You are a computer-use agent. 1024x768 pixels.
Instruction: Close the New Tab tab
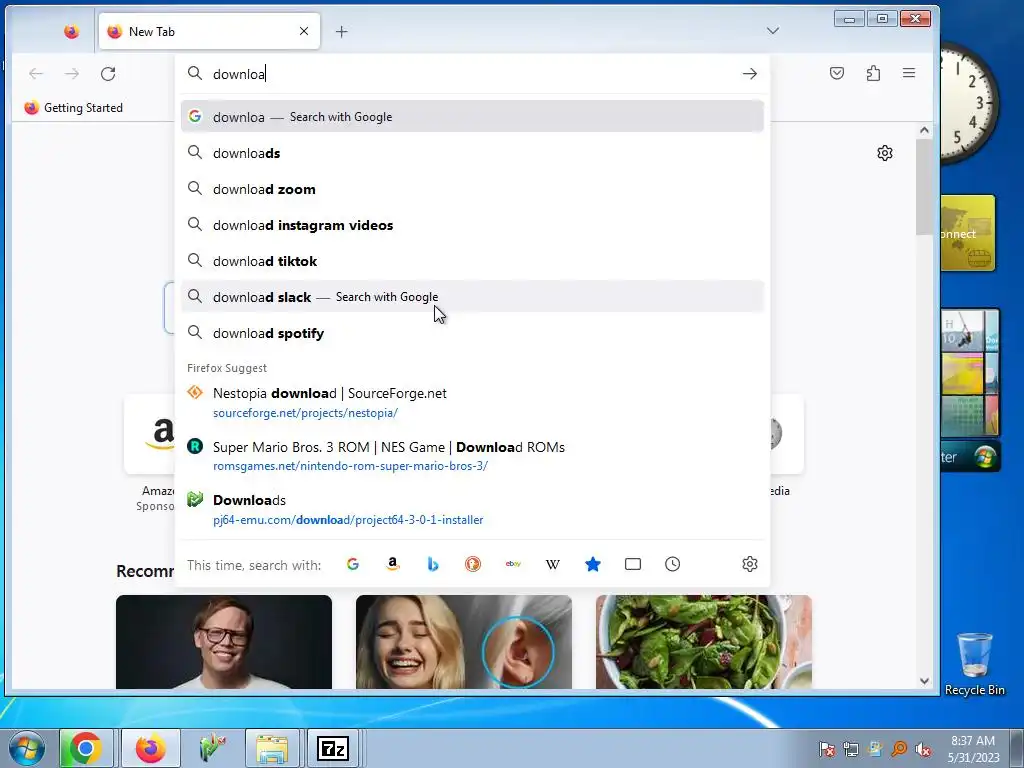tap(304, 31)
